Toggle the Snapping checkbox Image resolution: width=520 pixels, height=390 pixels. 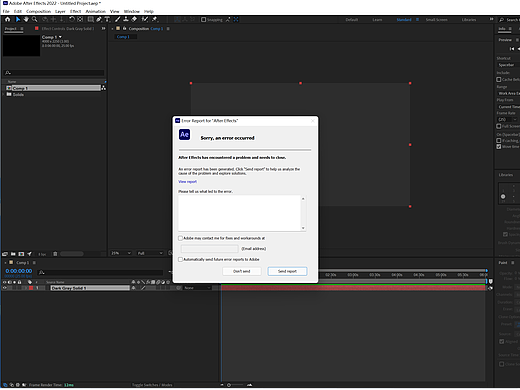[203, 20]
